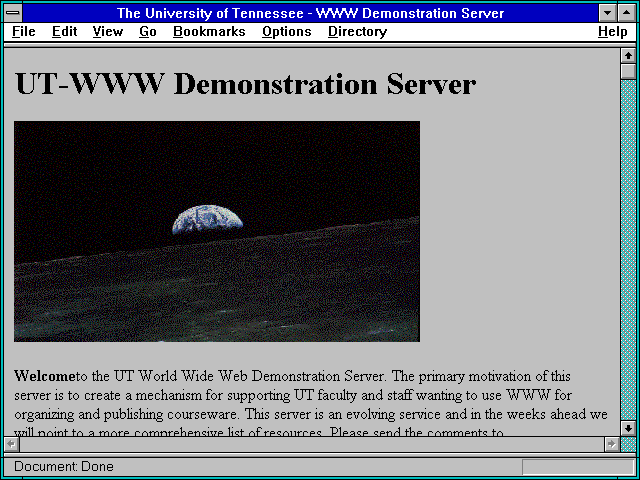Maximize window with title bar up arrow

tap(627, 13)
